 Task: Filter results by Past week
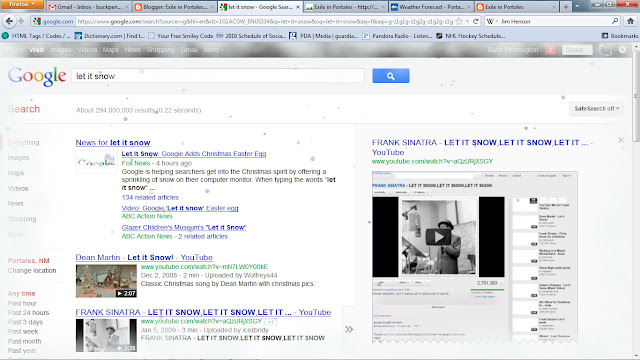click(23, 331)
